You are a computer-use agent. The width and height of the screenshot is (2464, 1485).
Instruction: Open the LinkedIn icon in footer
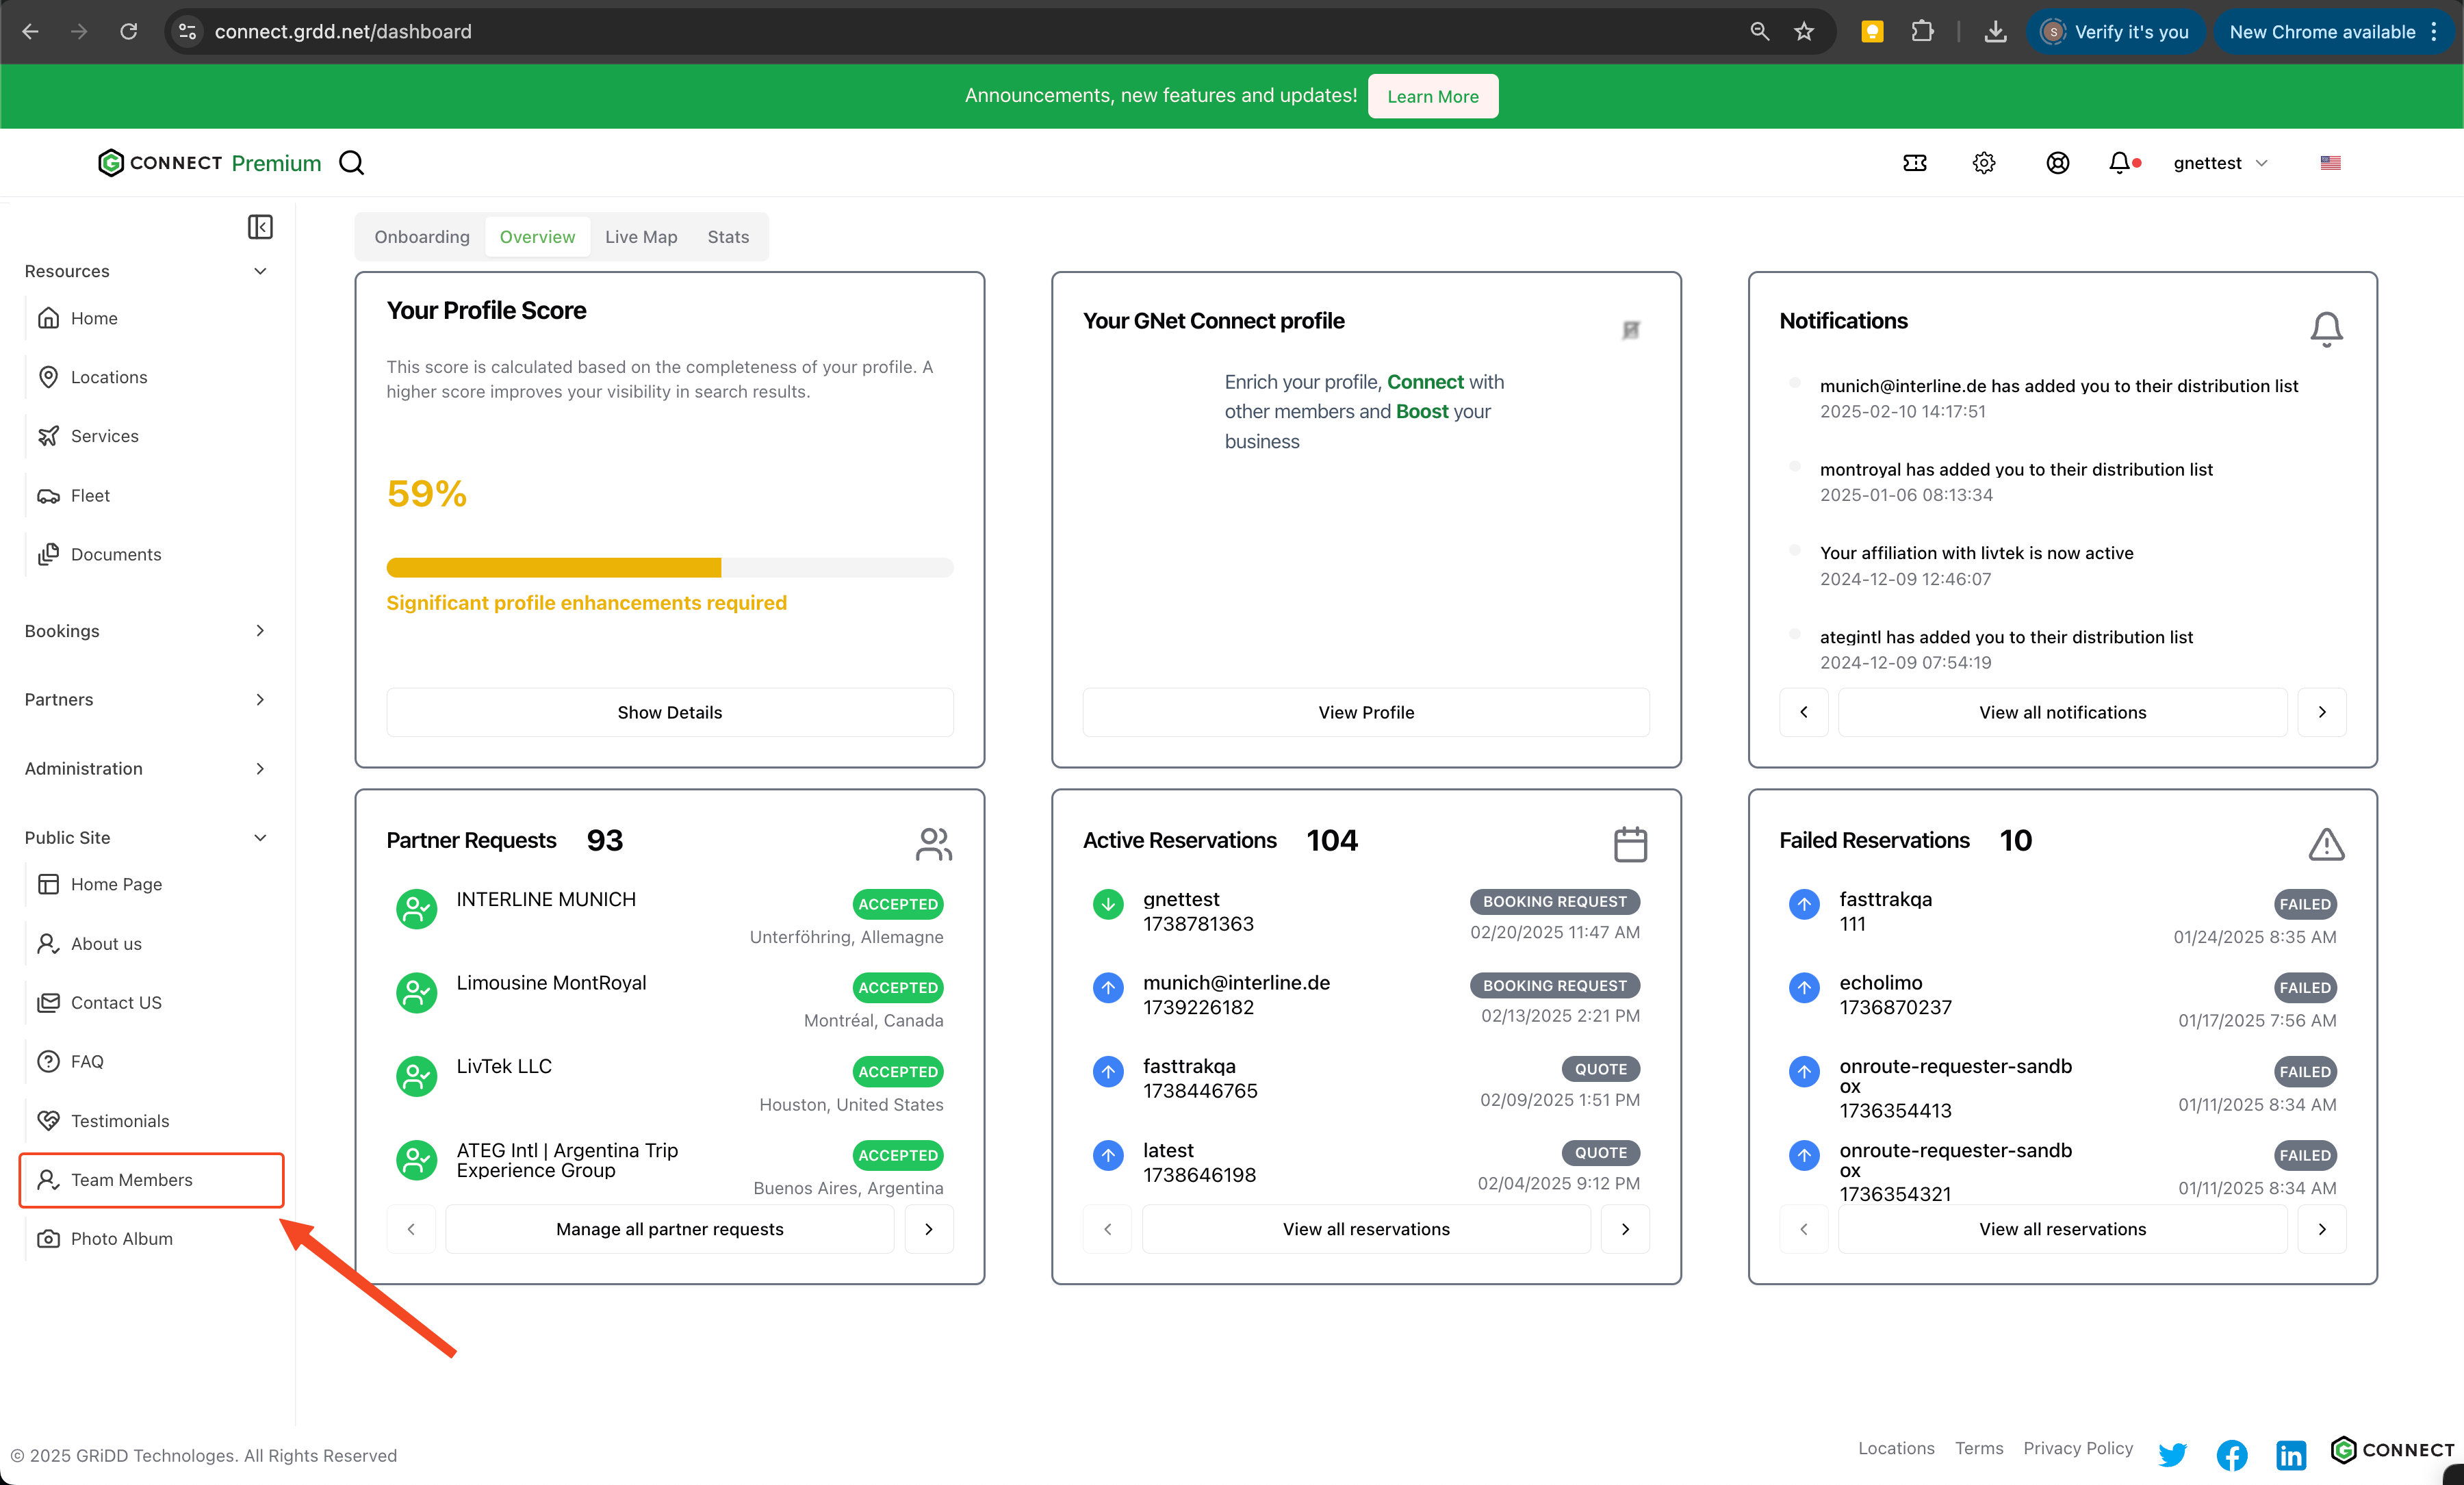[2290, 1454]
